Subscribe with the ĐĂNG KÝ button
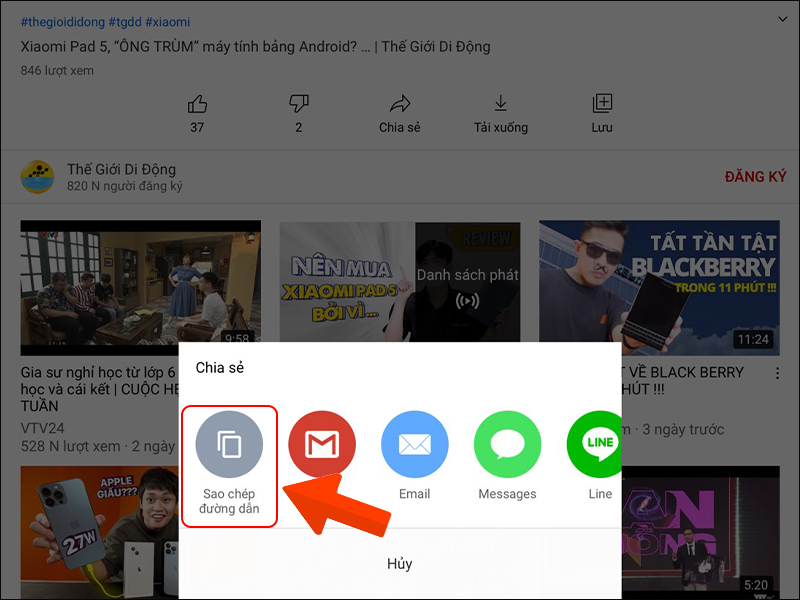 point(756,177)
